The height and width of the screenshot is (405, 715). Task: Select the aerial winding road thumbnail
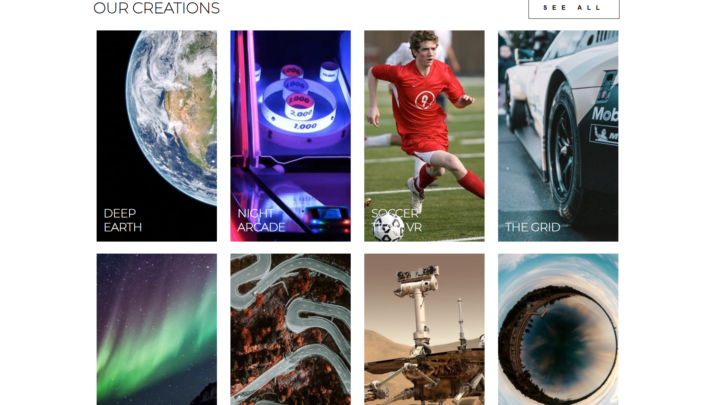click(290, 329)
